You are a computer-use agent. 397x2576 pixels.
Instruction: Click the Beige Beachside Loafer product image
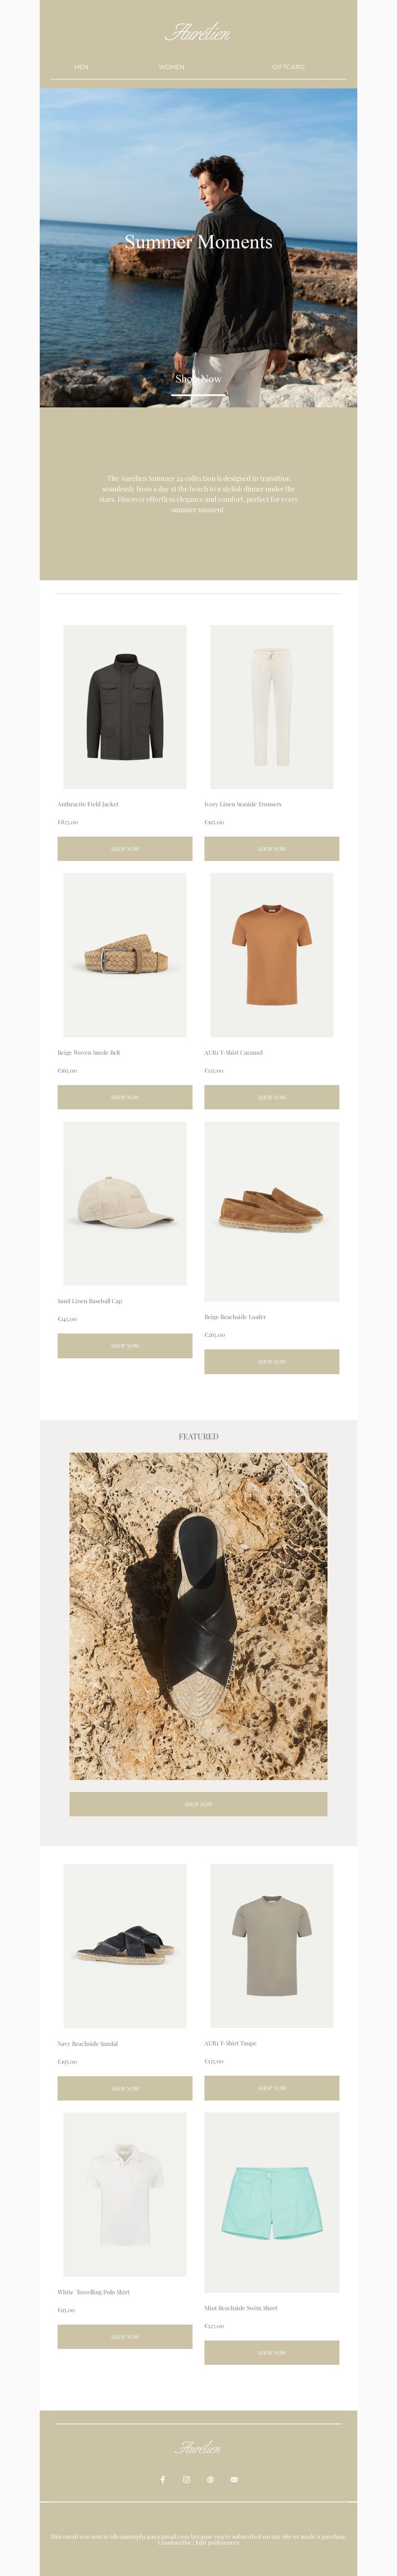(272, 1211)
